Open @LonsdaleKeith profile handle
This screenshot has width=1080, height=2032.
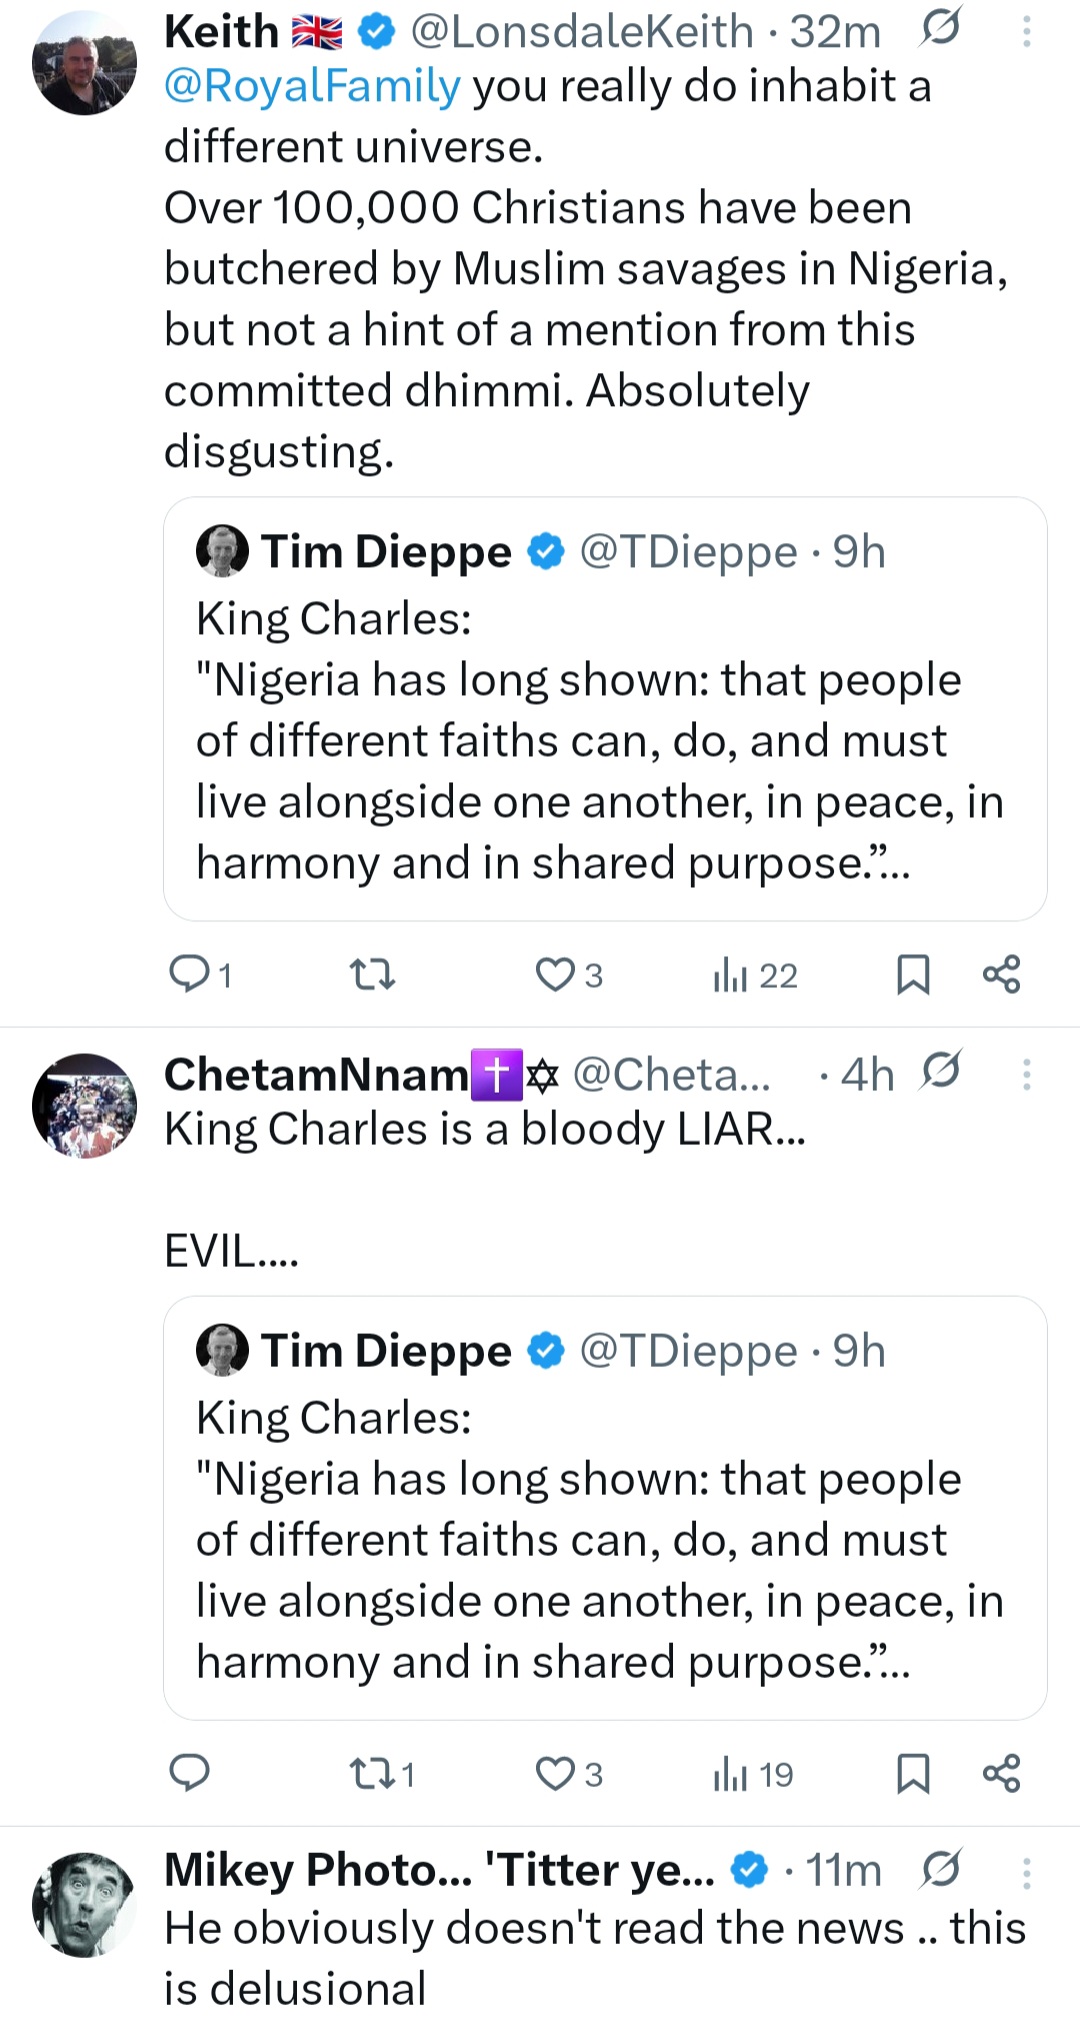pyautogui.click(x=581, y=32)
